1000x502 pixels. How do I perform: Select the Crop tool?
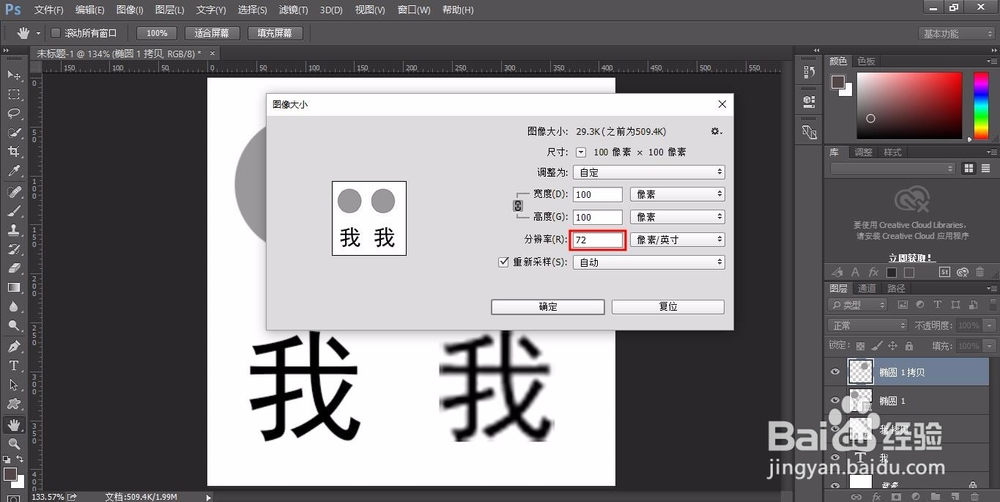[13, 152]
